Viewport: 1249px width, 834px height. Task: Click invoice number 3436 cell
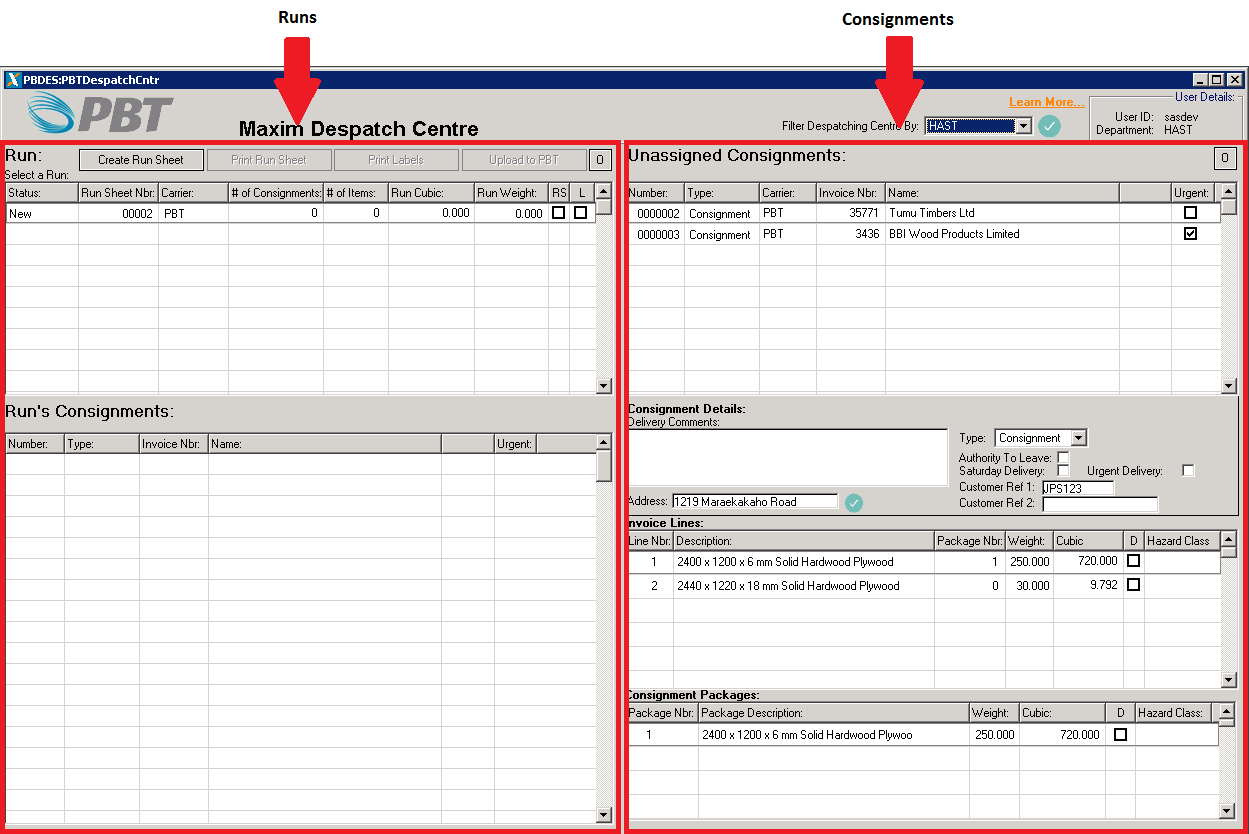851,234
